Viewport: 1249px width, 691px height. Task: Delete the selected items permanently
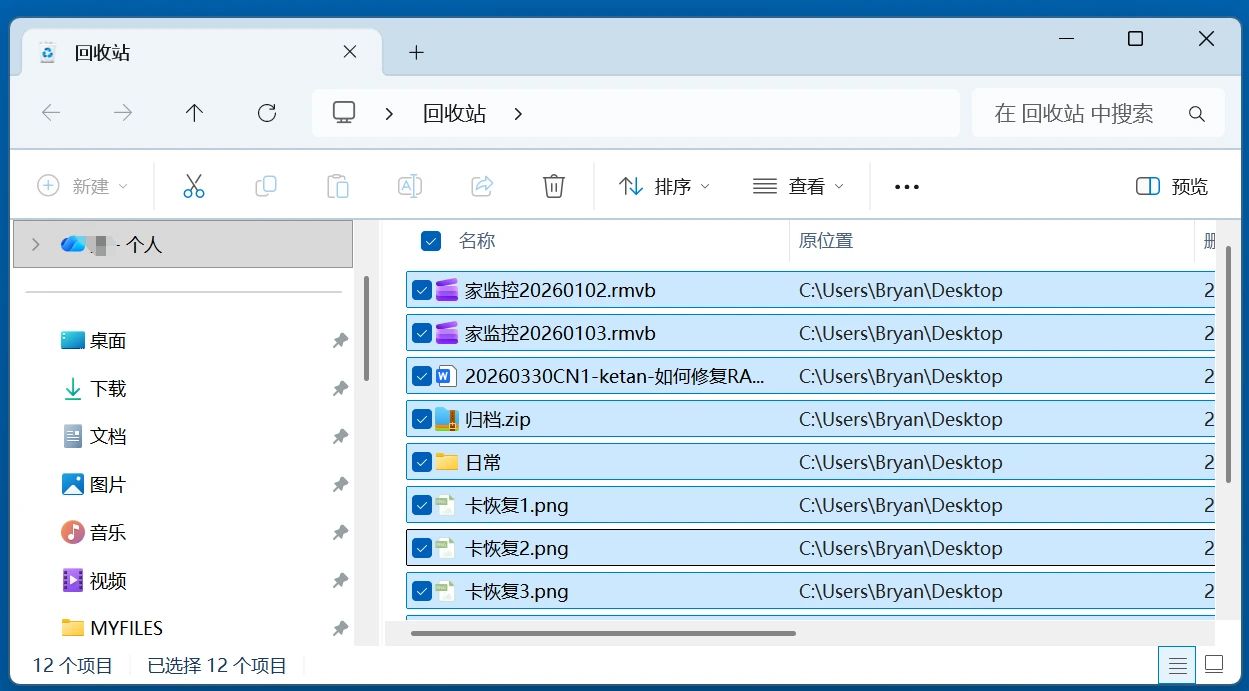(553, 186)
